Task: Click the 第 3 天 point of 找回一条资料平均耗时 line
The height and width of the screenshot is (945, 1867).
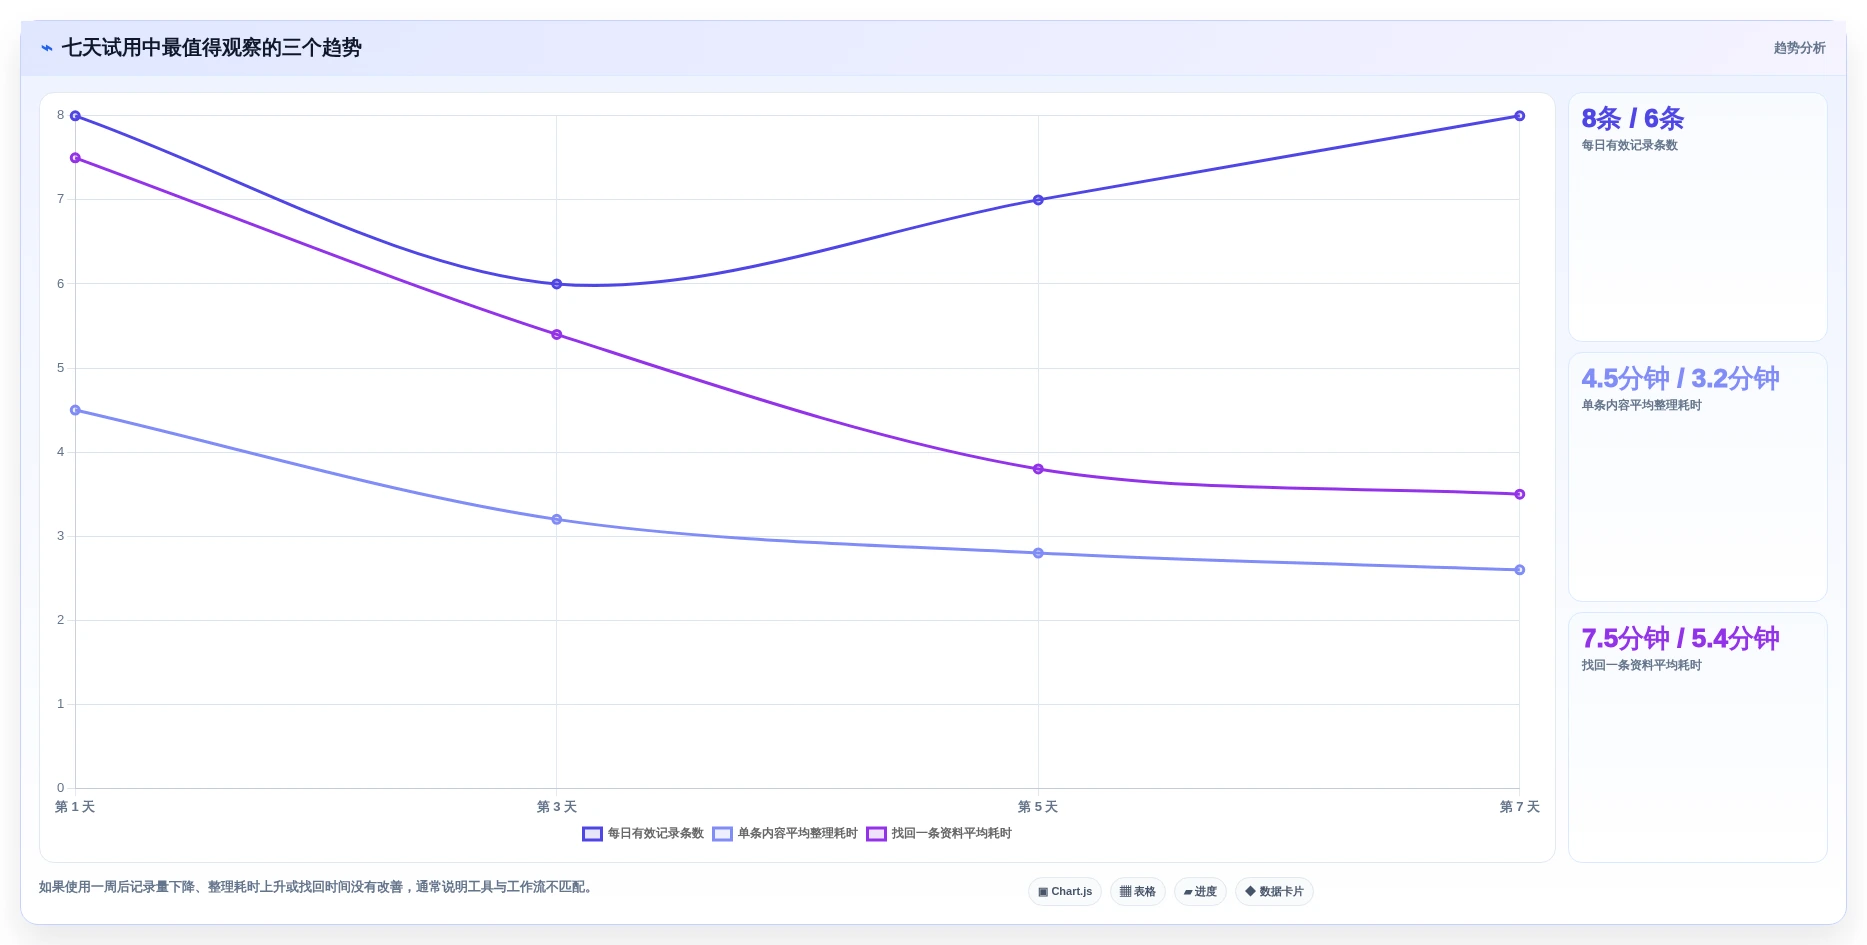Action: pos(557,335)
